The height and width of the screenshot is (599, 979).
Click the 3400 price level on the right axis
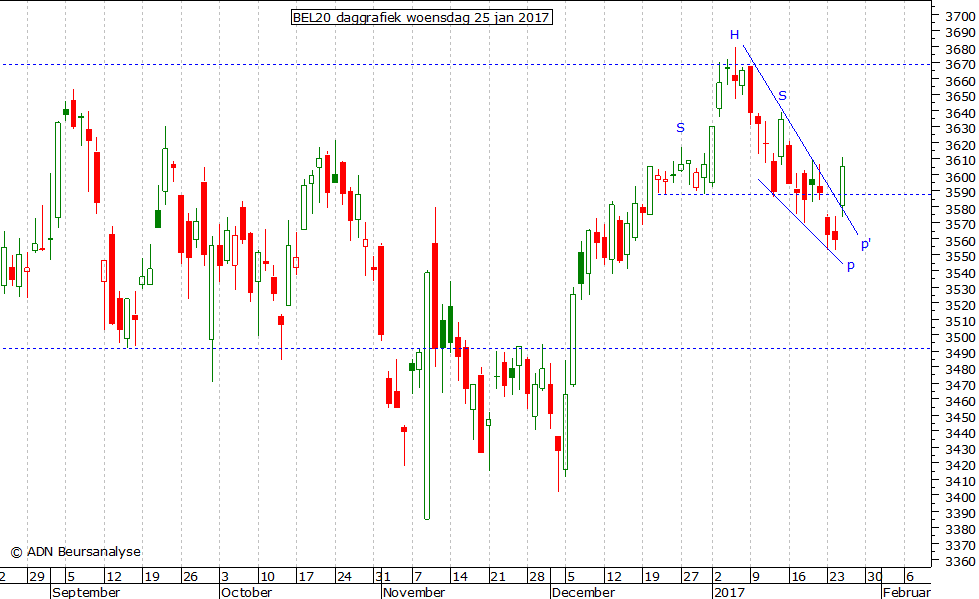pyautogui.click(x=960, y=497)
